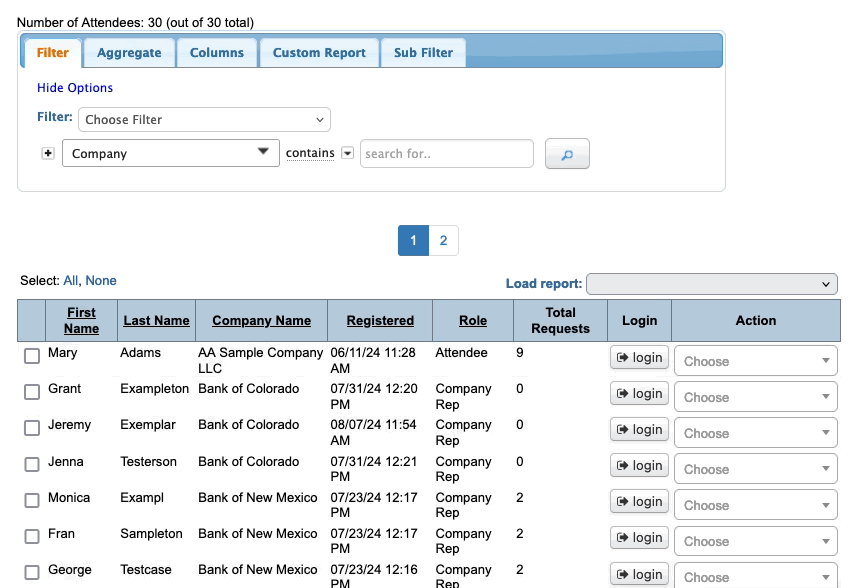Viewport: 858px width, 588px height.
Task: Expand the Company field dropdown
Action: (170, 153)
